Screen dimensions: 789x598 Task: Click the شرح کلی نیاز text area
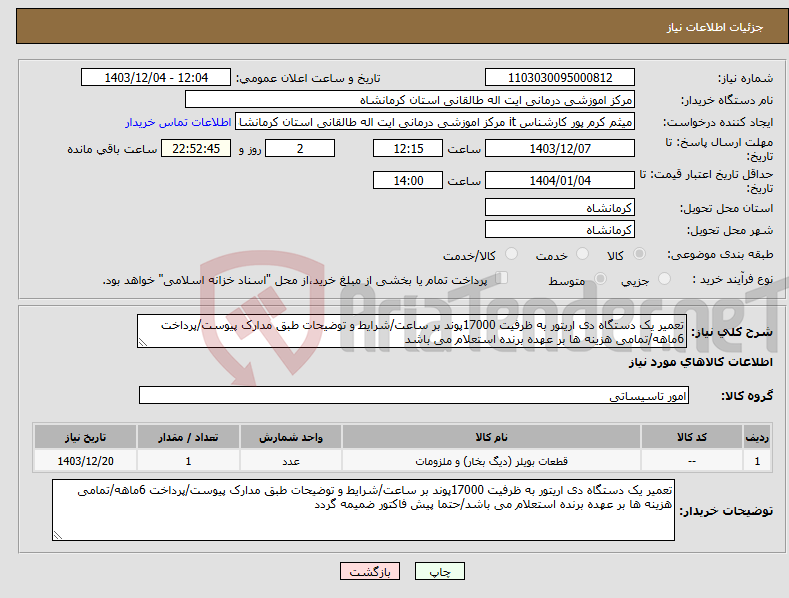click(412, 331)
